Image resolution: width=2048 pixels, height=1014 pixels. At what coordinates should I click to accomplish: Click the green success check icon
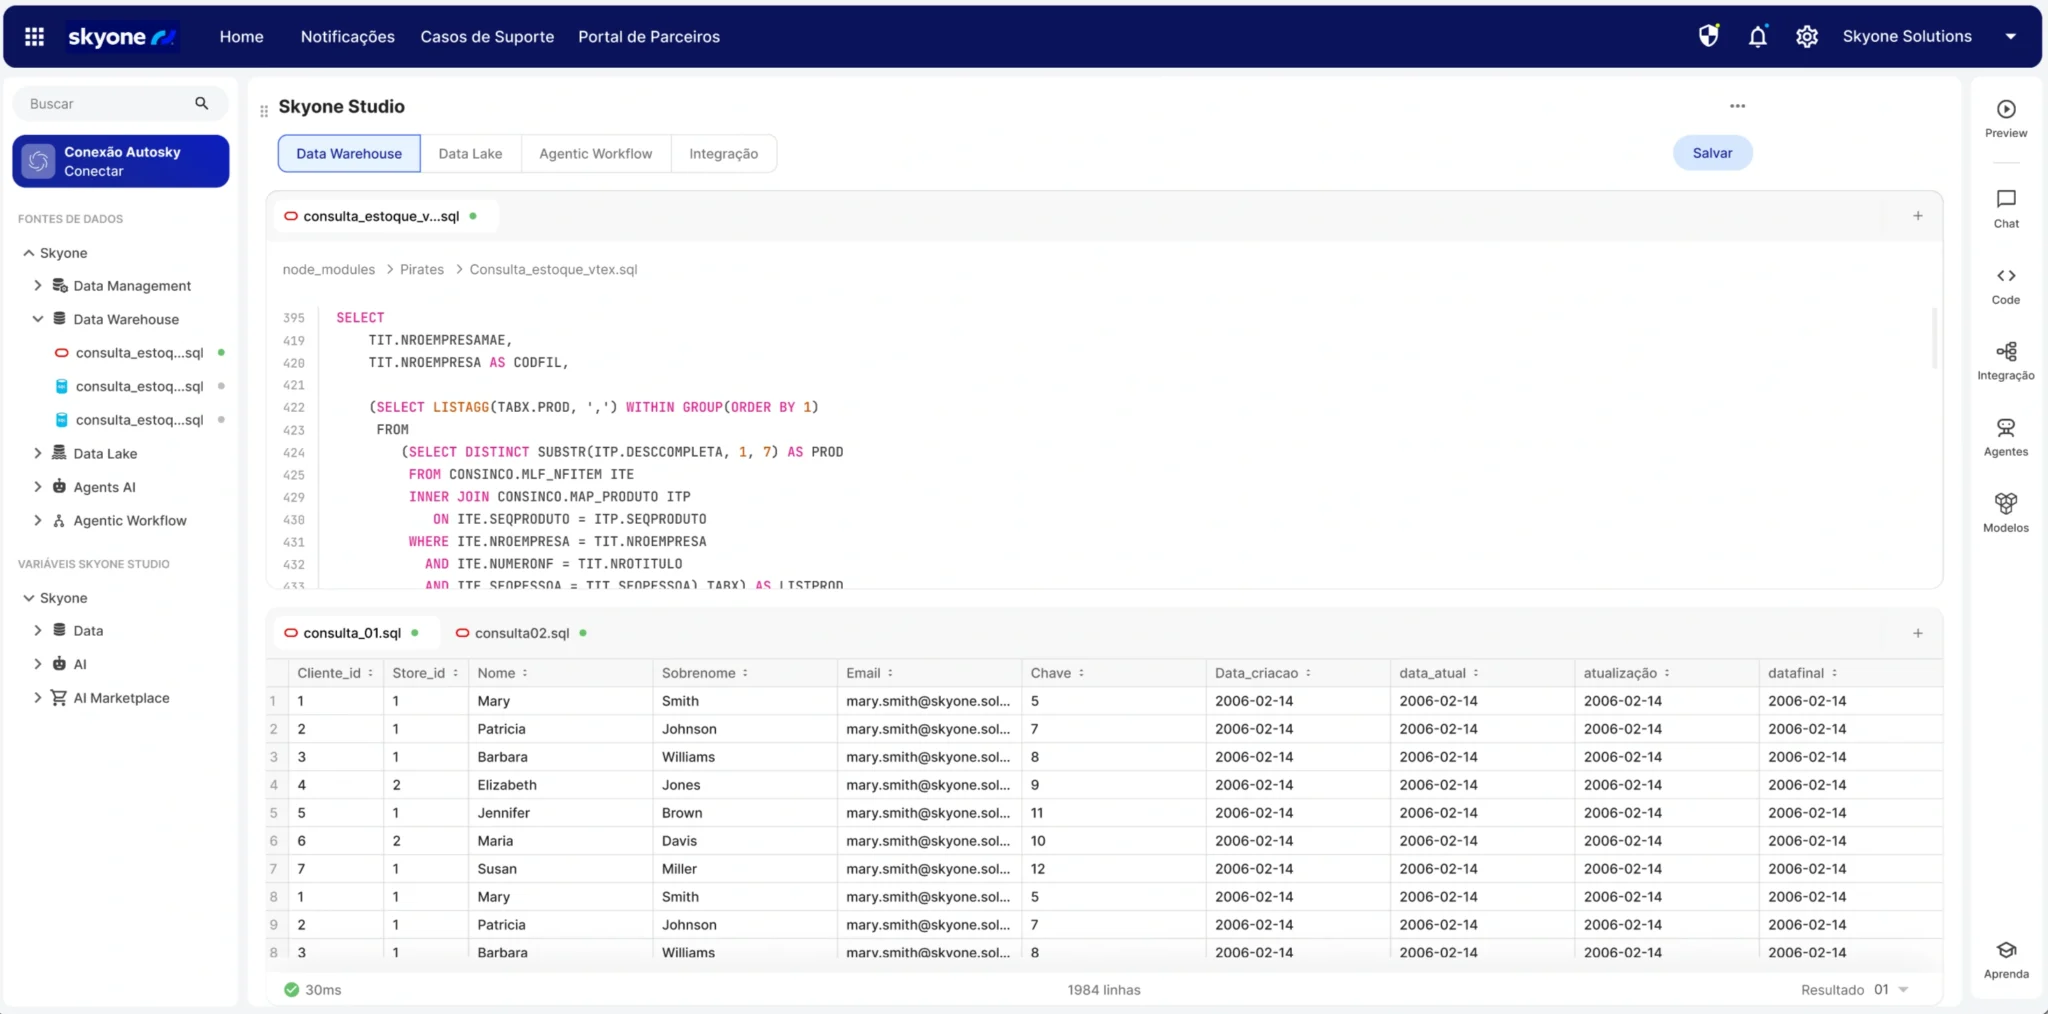pyautogui.click(x=291, y=990)
